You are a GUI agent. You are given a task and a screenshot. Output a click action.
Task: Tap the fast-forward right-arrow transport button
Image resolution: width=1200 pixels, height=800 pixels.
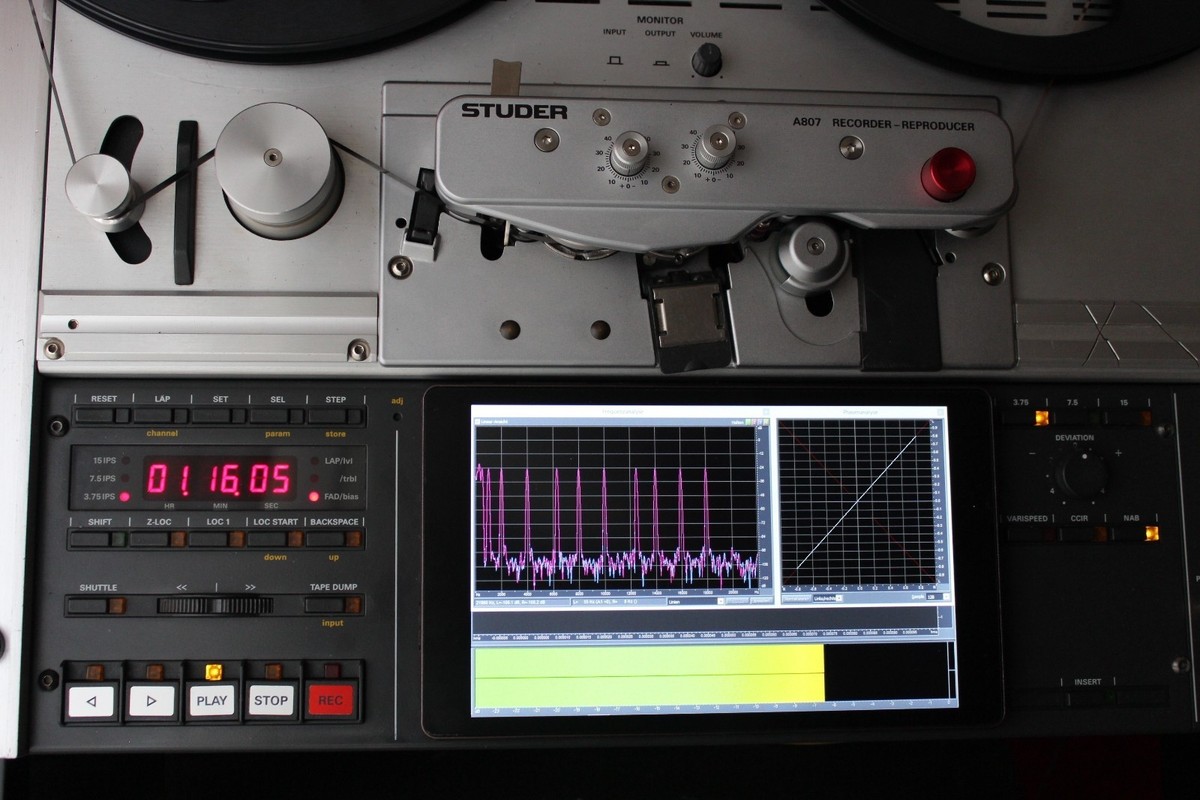tap(151, 701)
